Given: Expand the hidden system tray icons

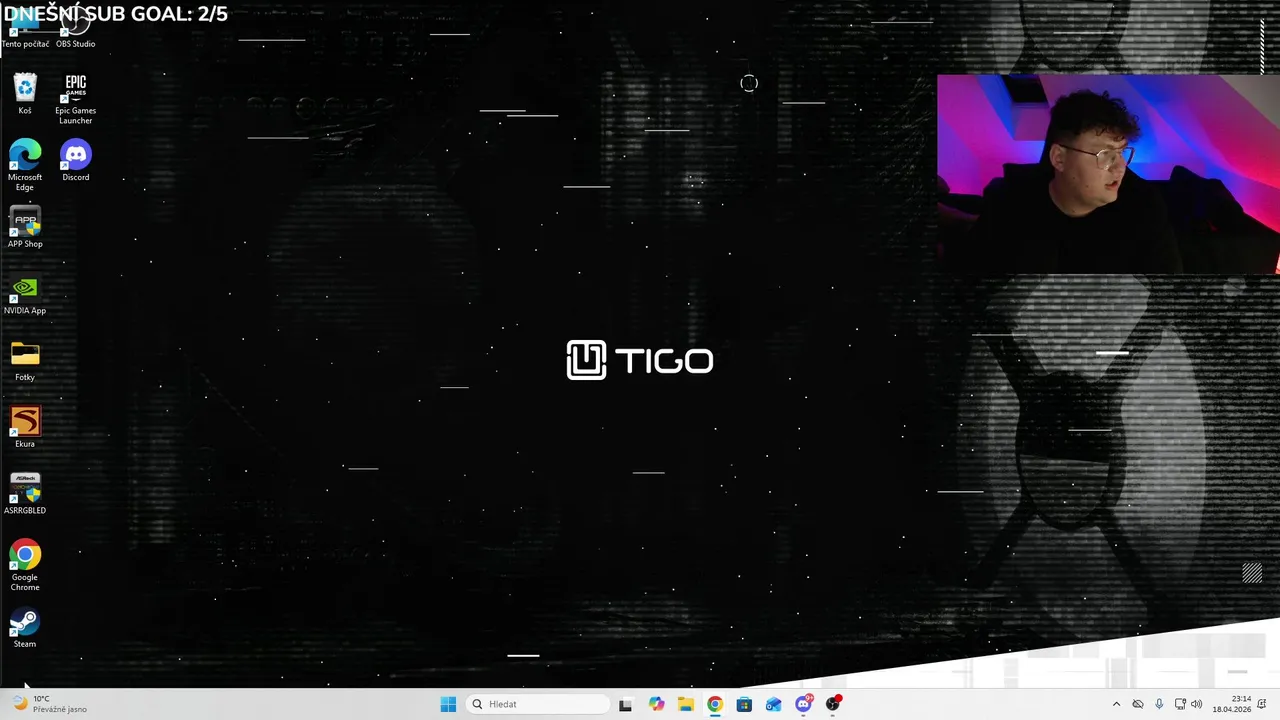Looking at the screenshot, I should click(x=1116, y=704).
